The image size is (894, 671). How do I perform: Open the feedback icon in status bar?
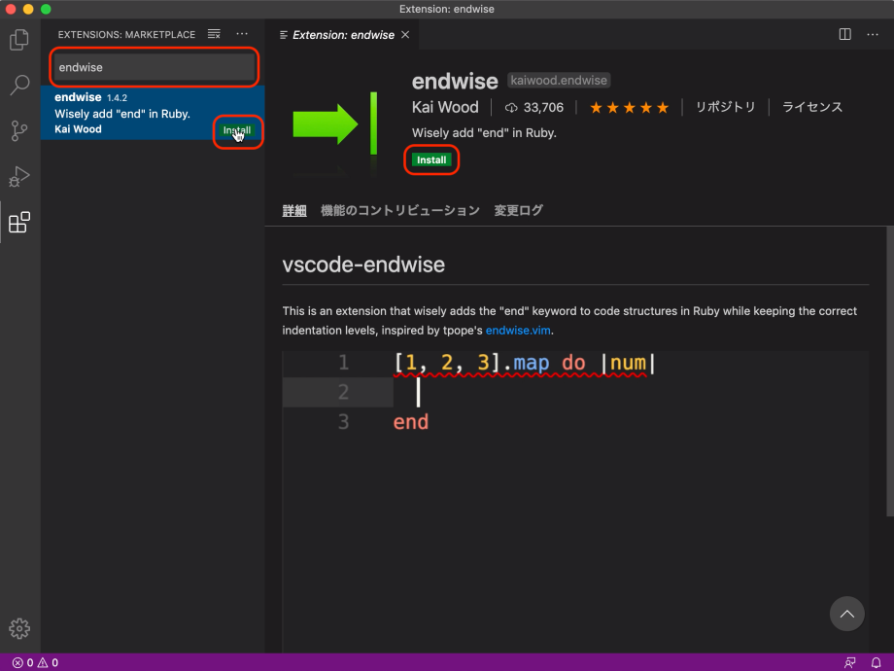(x=850, y=662)
